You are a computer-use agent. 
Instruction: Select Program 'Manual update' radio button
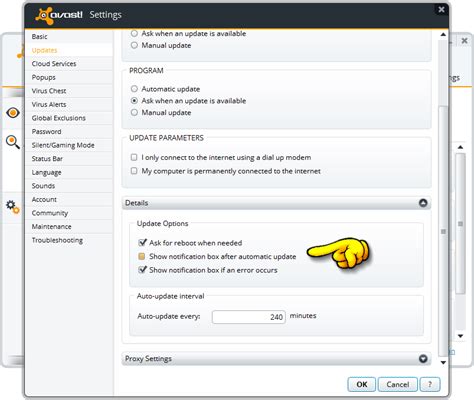click(x=134, y=112)
